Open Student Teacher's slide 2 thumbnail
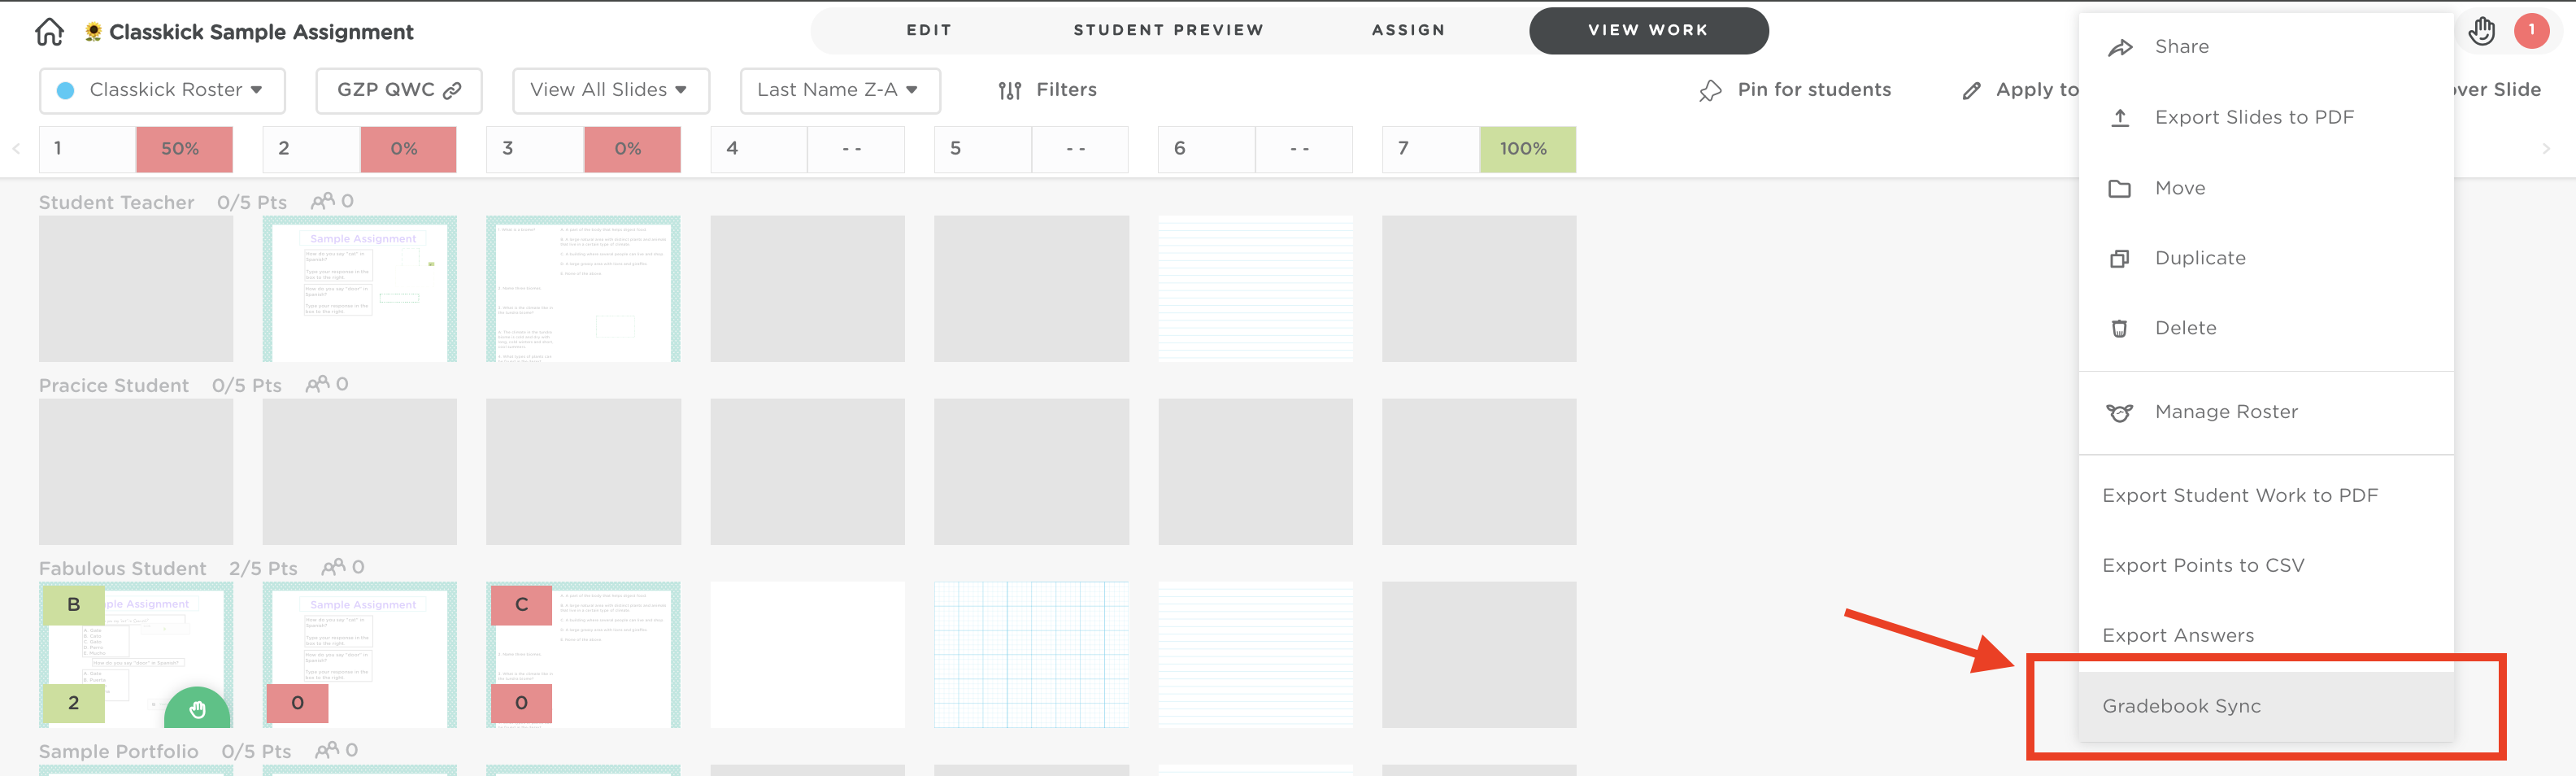Screen dimensions: 2576x776 pos(360,289)
